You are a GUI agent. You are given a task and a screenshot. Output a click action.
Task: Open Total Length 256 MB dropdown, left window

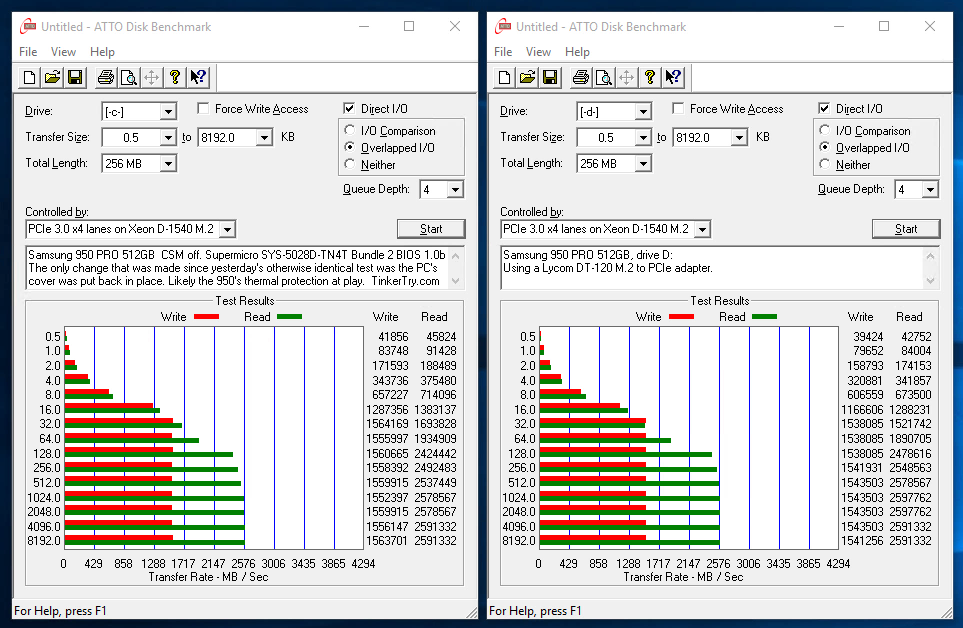pos(168,164)
